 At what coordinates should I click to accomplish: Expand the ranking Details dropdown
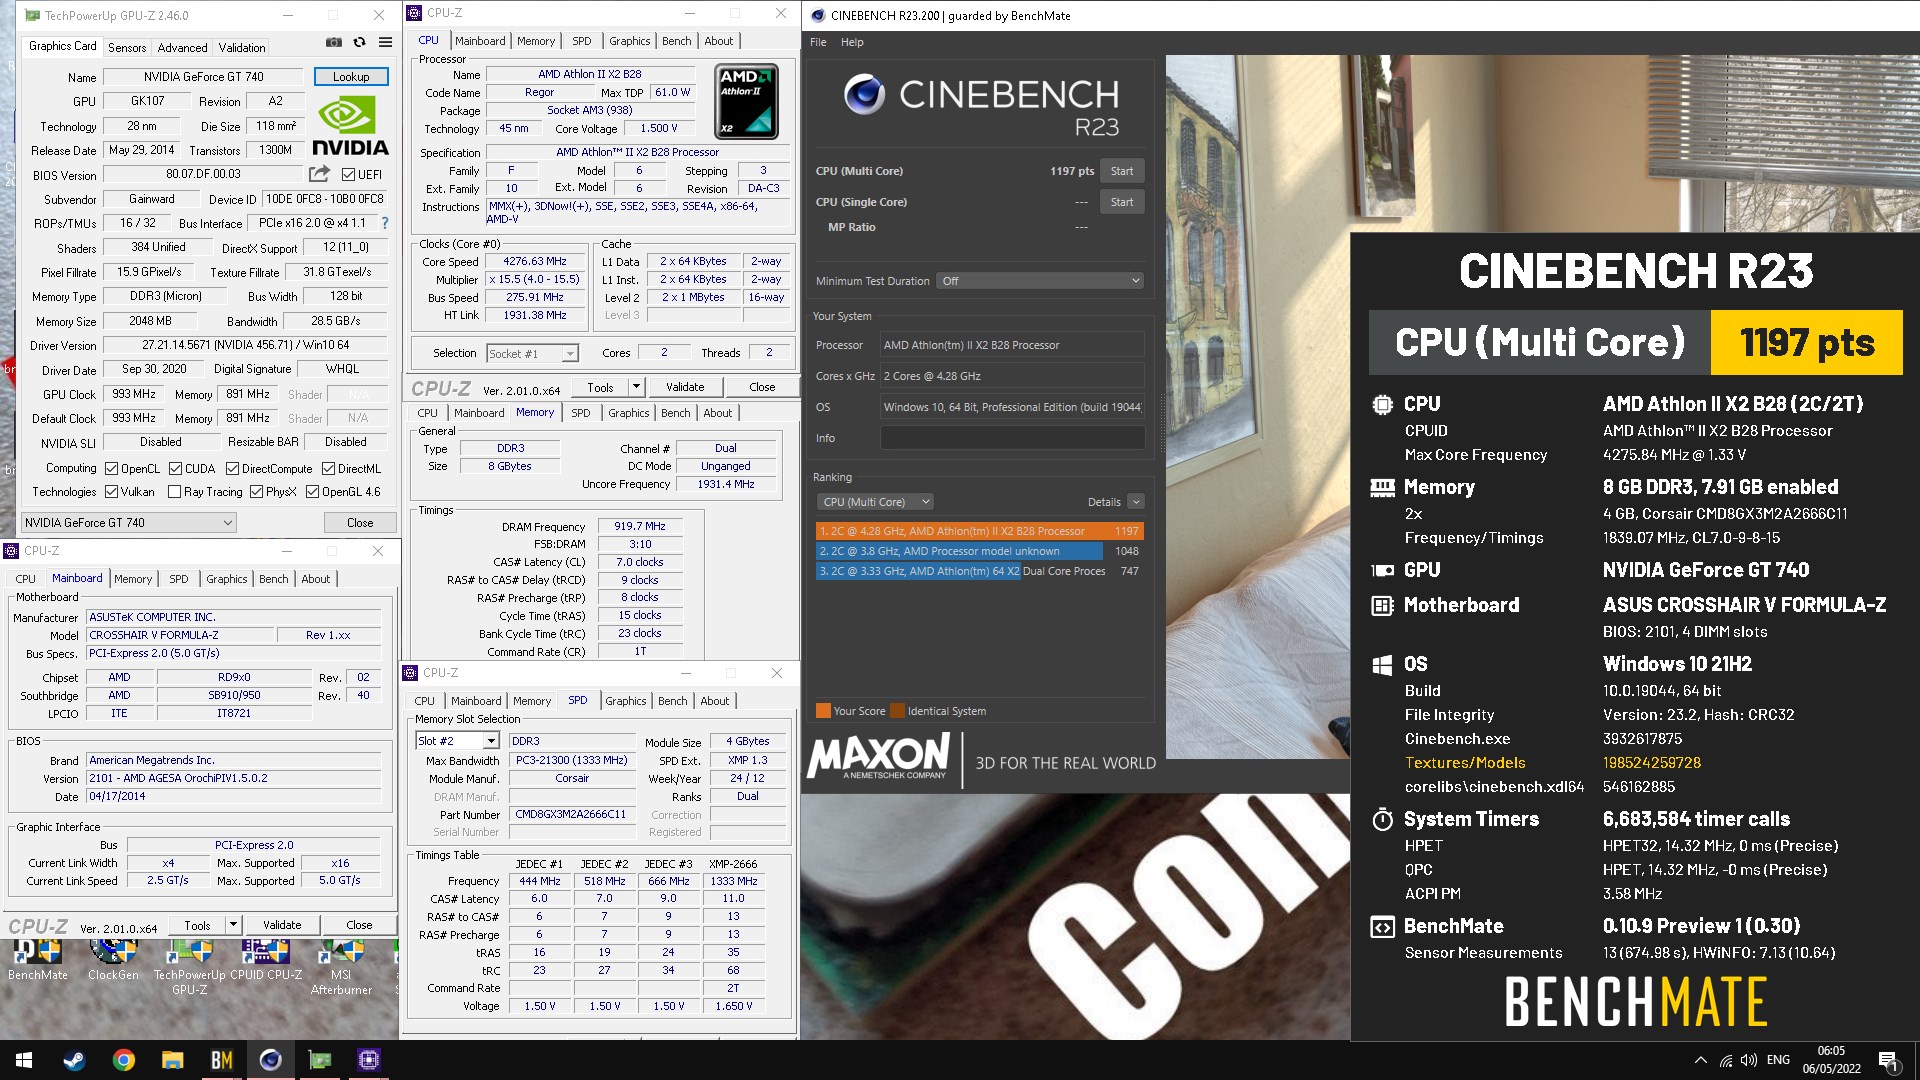coord(1135,502)
